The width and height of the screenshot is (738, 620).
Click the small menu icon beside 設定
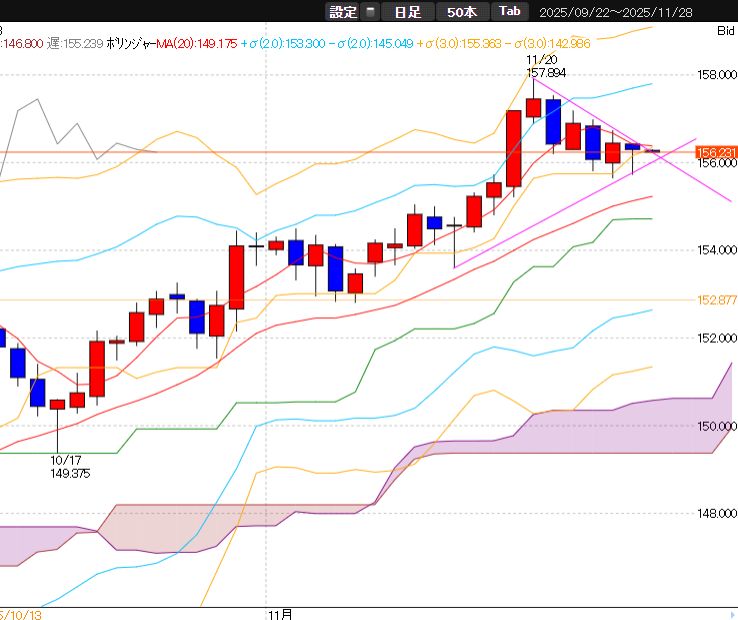(371, 12)
